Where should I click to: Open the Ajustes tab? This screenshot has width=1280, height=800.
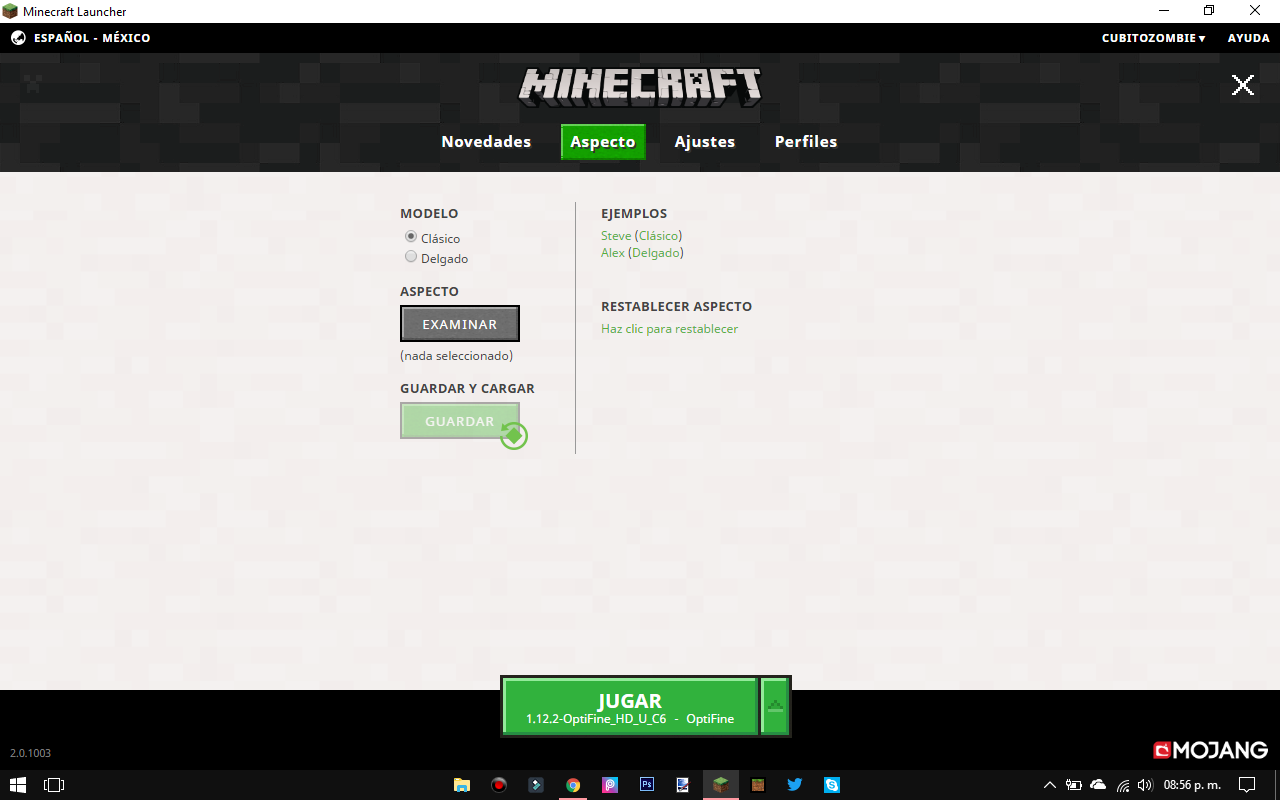(705, 142)
